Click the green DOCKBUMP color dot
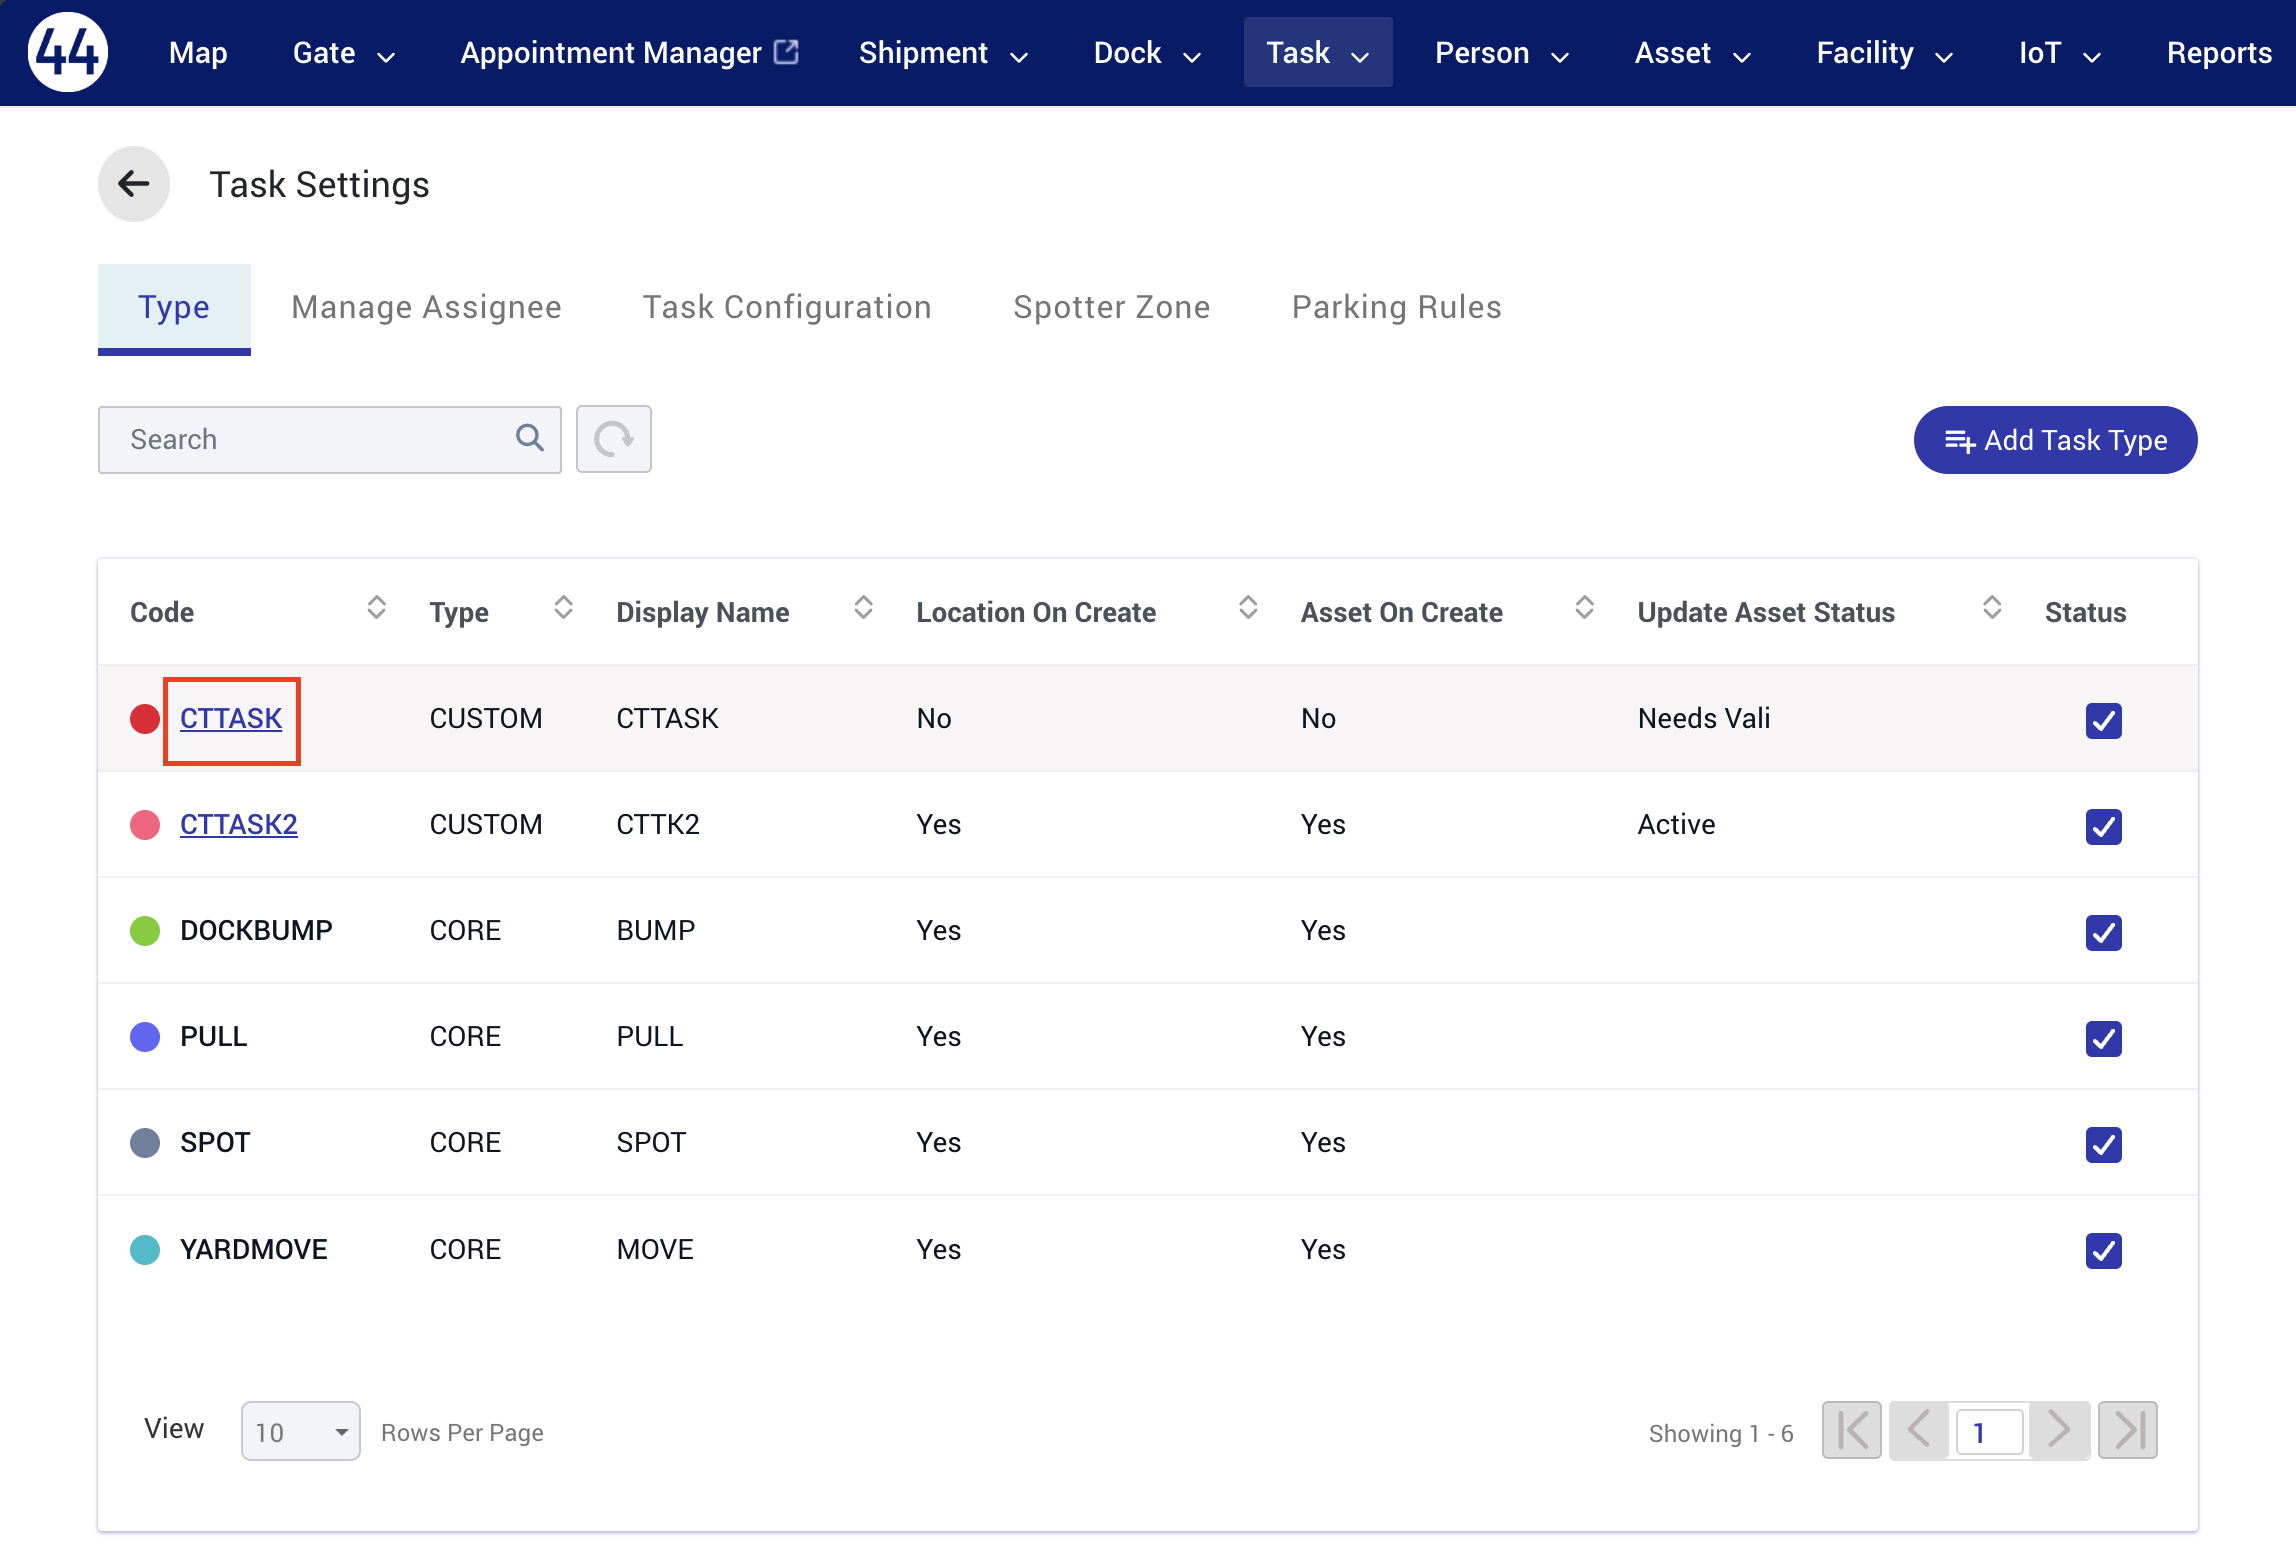 pyautogui.click(x=145, y=931)
